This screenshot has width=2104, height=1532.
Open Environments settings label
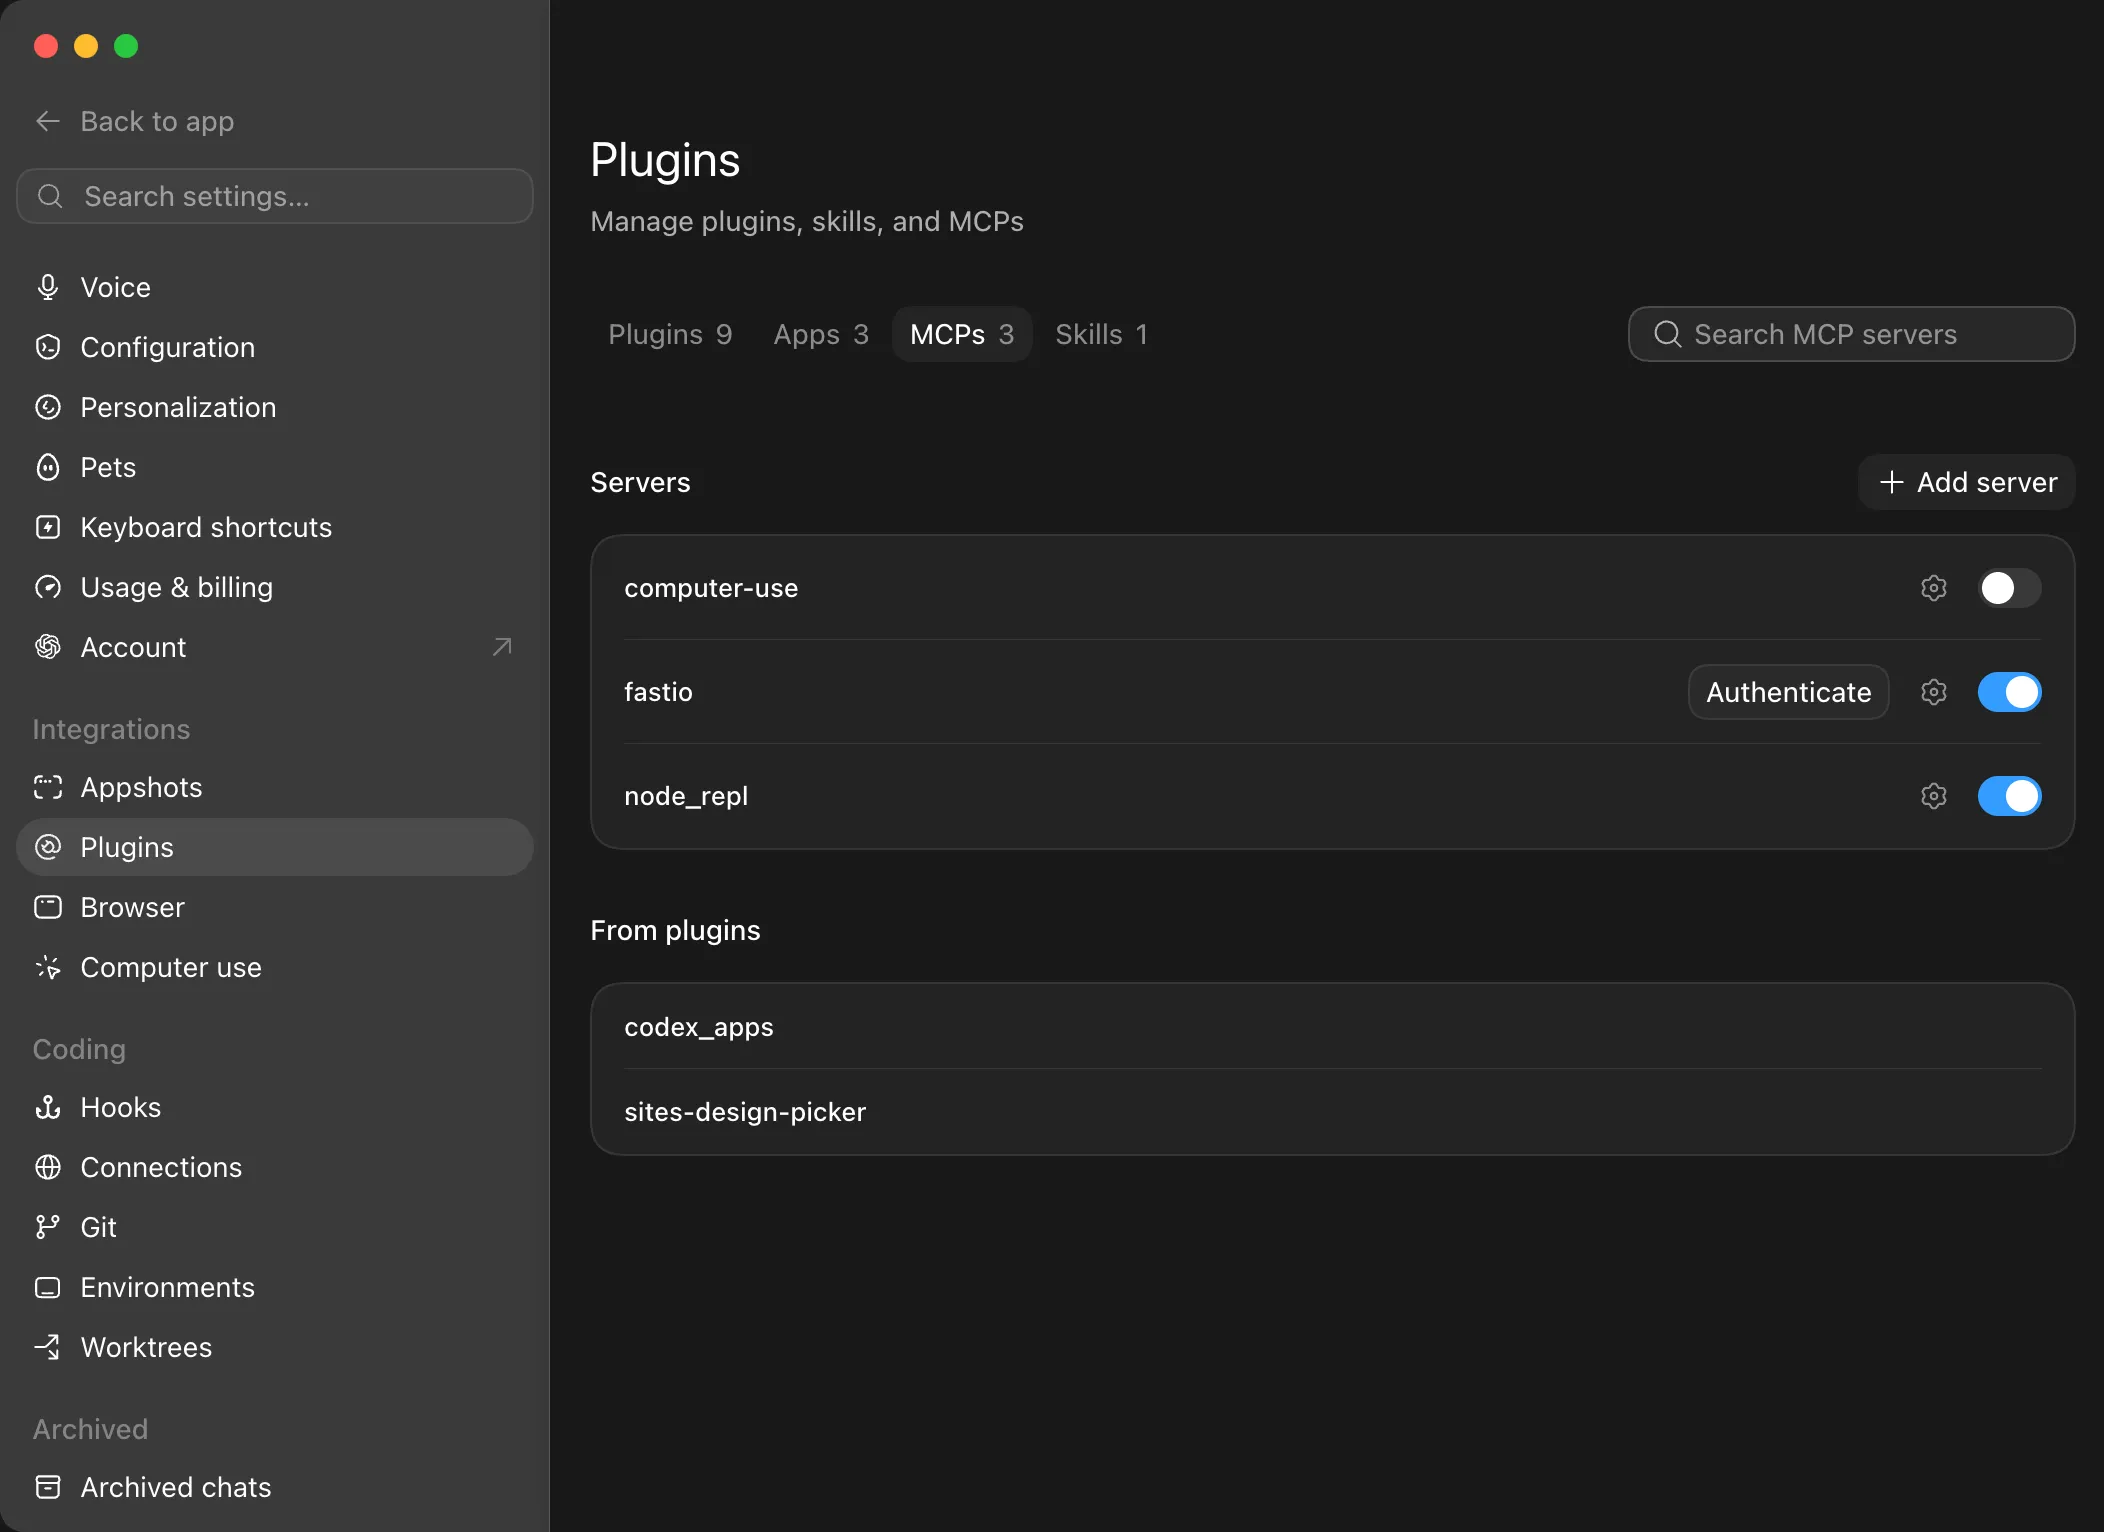(x=168, y=1287)
